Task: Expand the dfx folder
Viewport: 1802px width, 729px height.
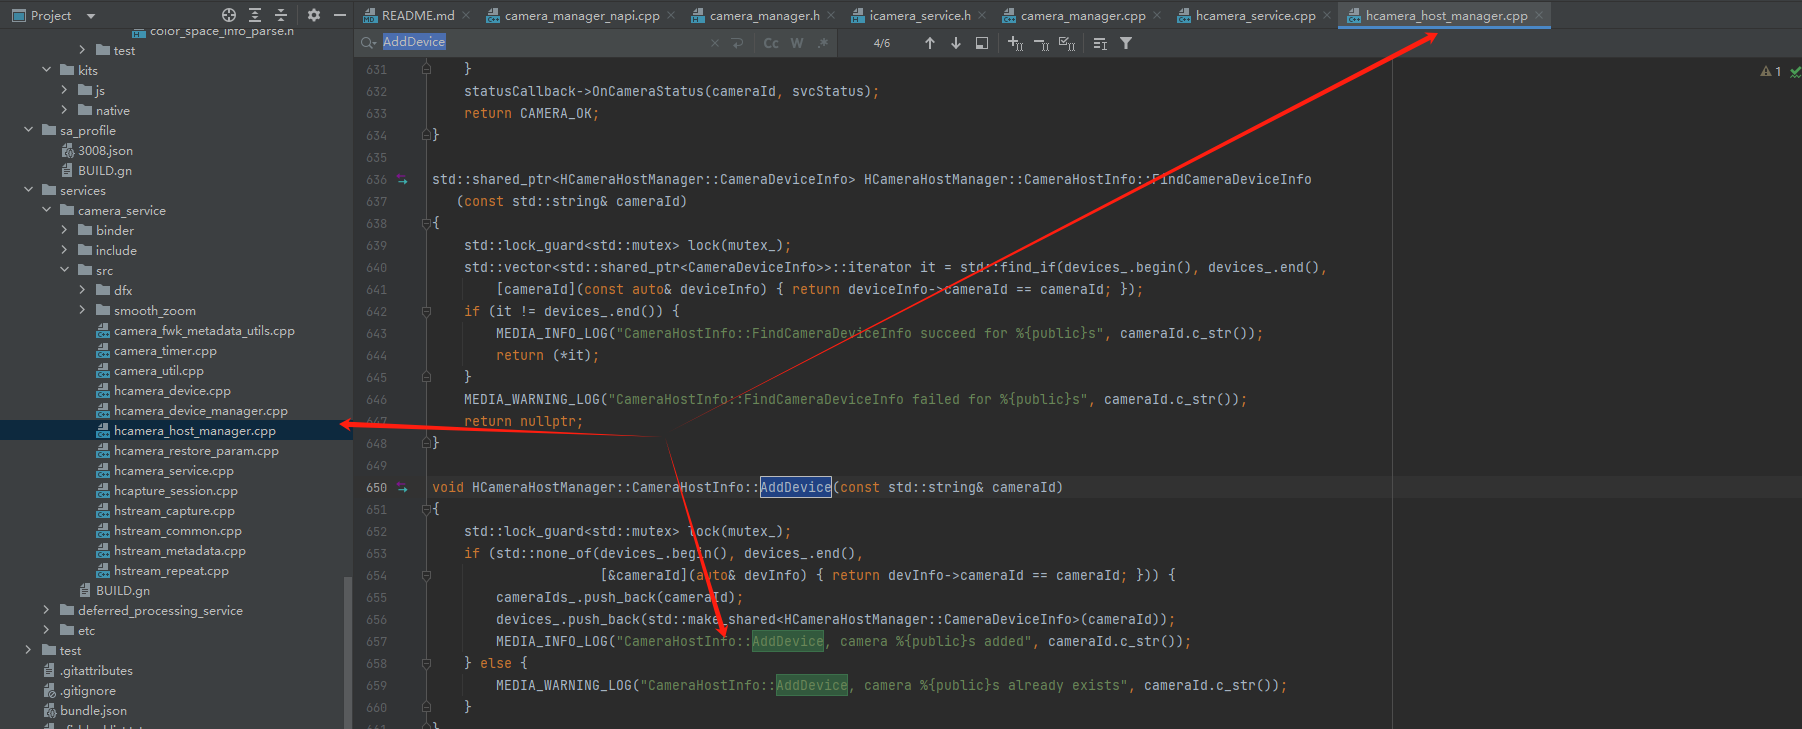Action: point(82,290)
